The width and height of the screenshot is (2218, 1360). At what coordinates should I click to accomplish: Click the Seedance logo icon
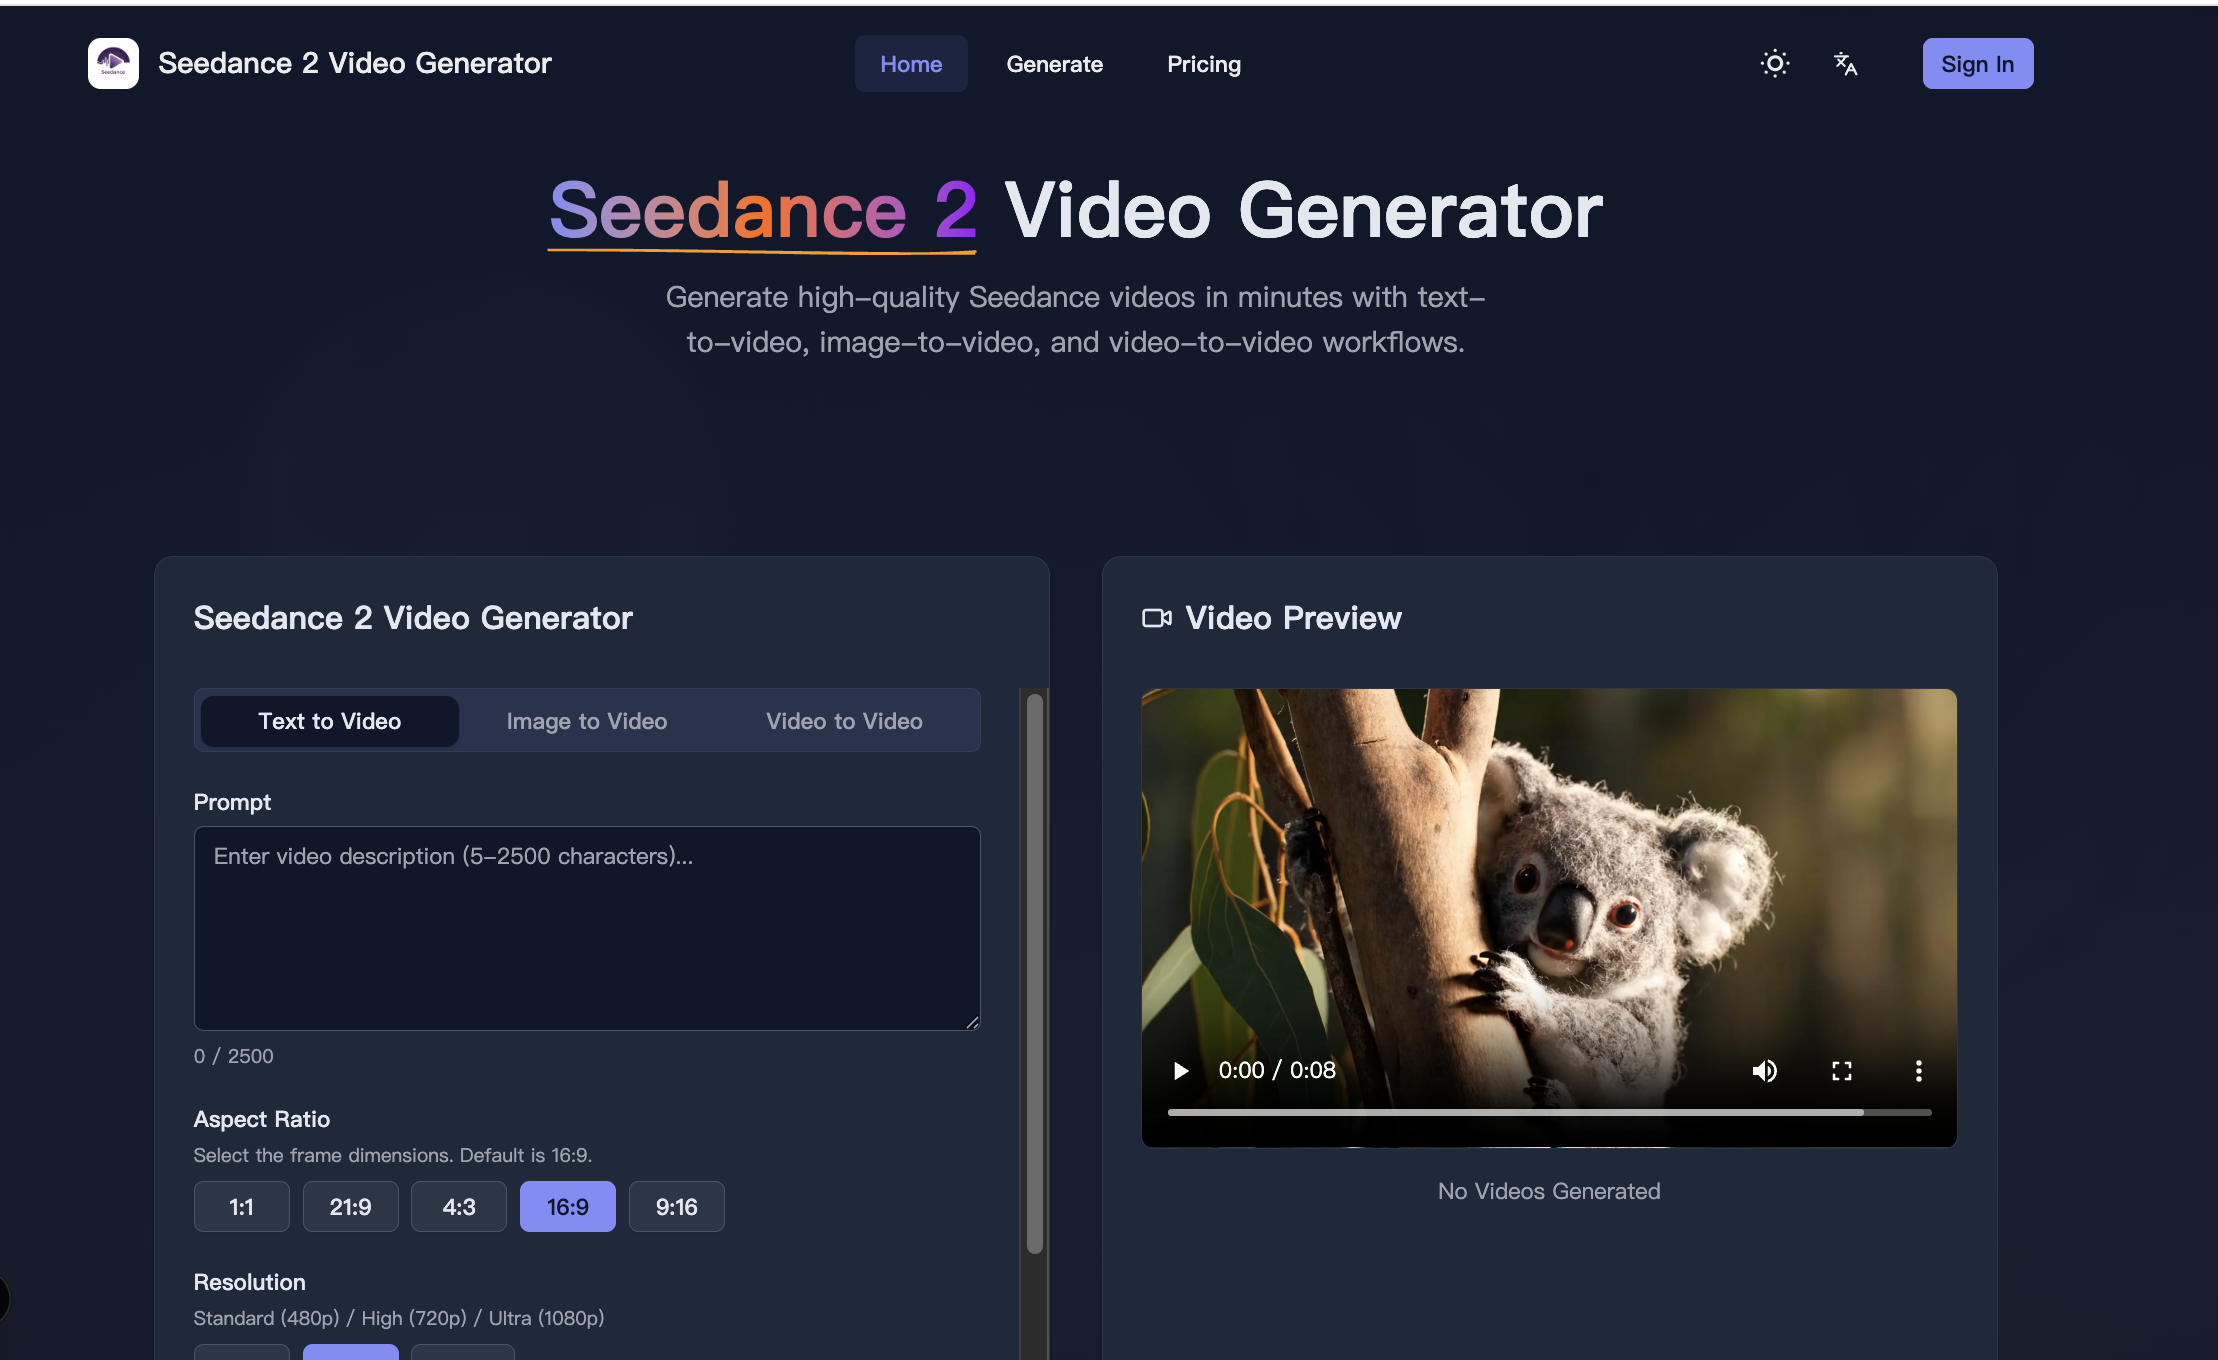[113, 63]
